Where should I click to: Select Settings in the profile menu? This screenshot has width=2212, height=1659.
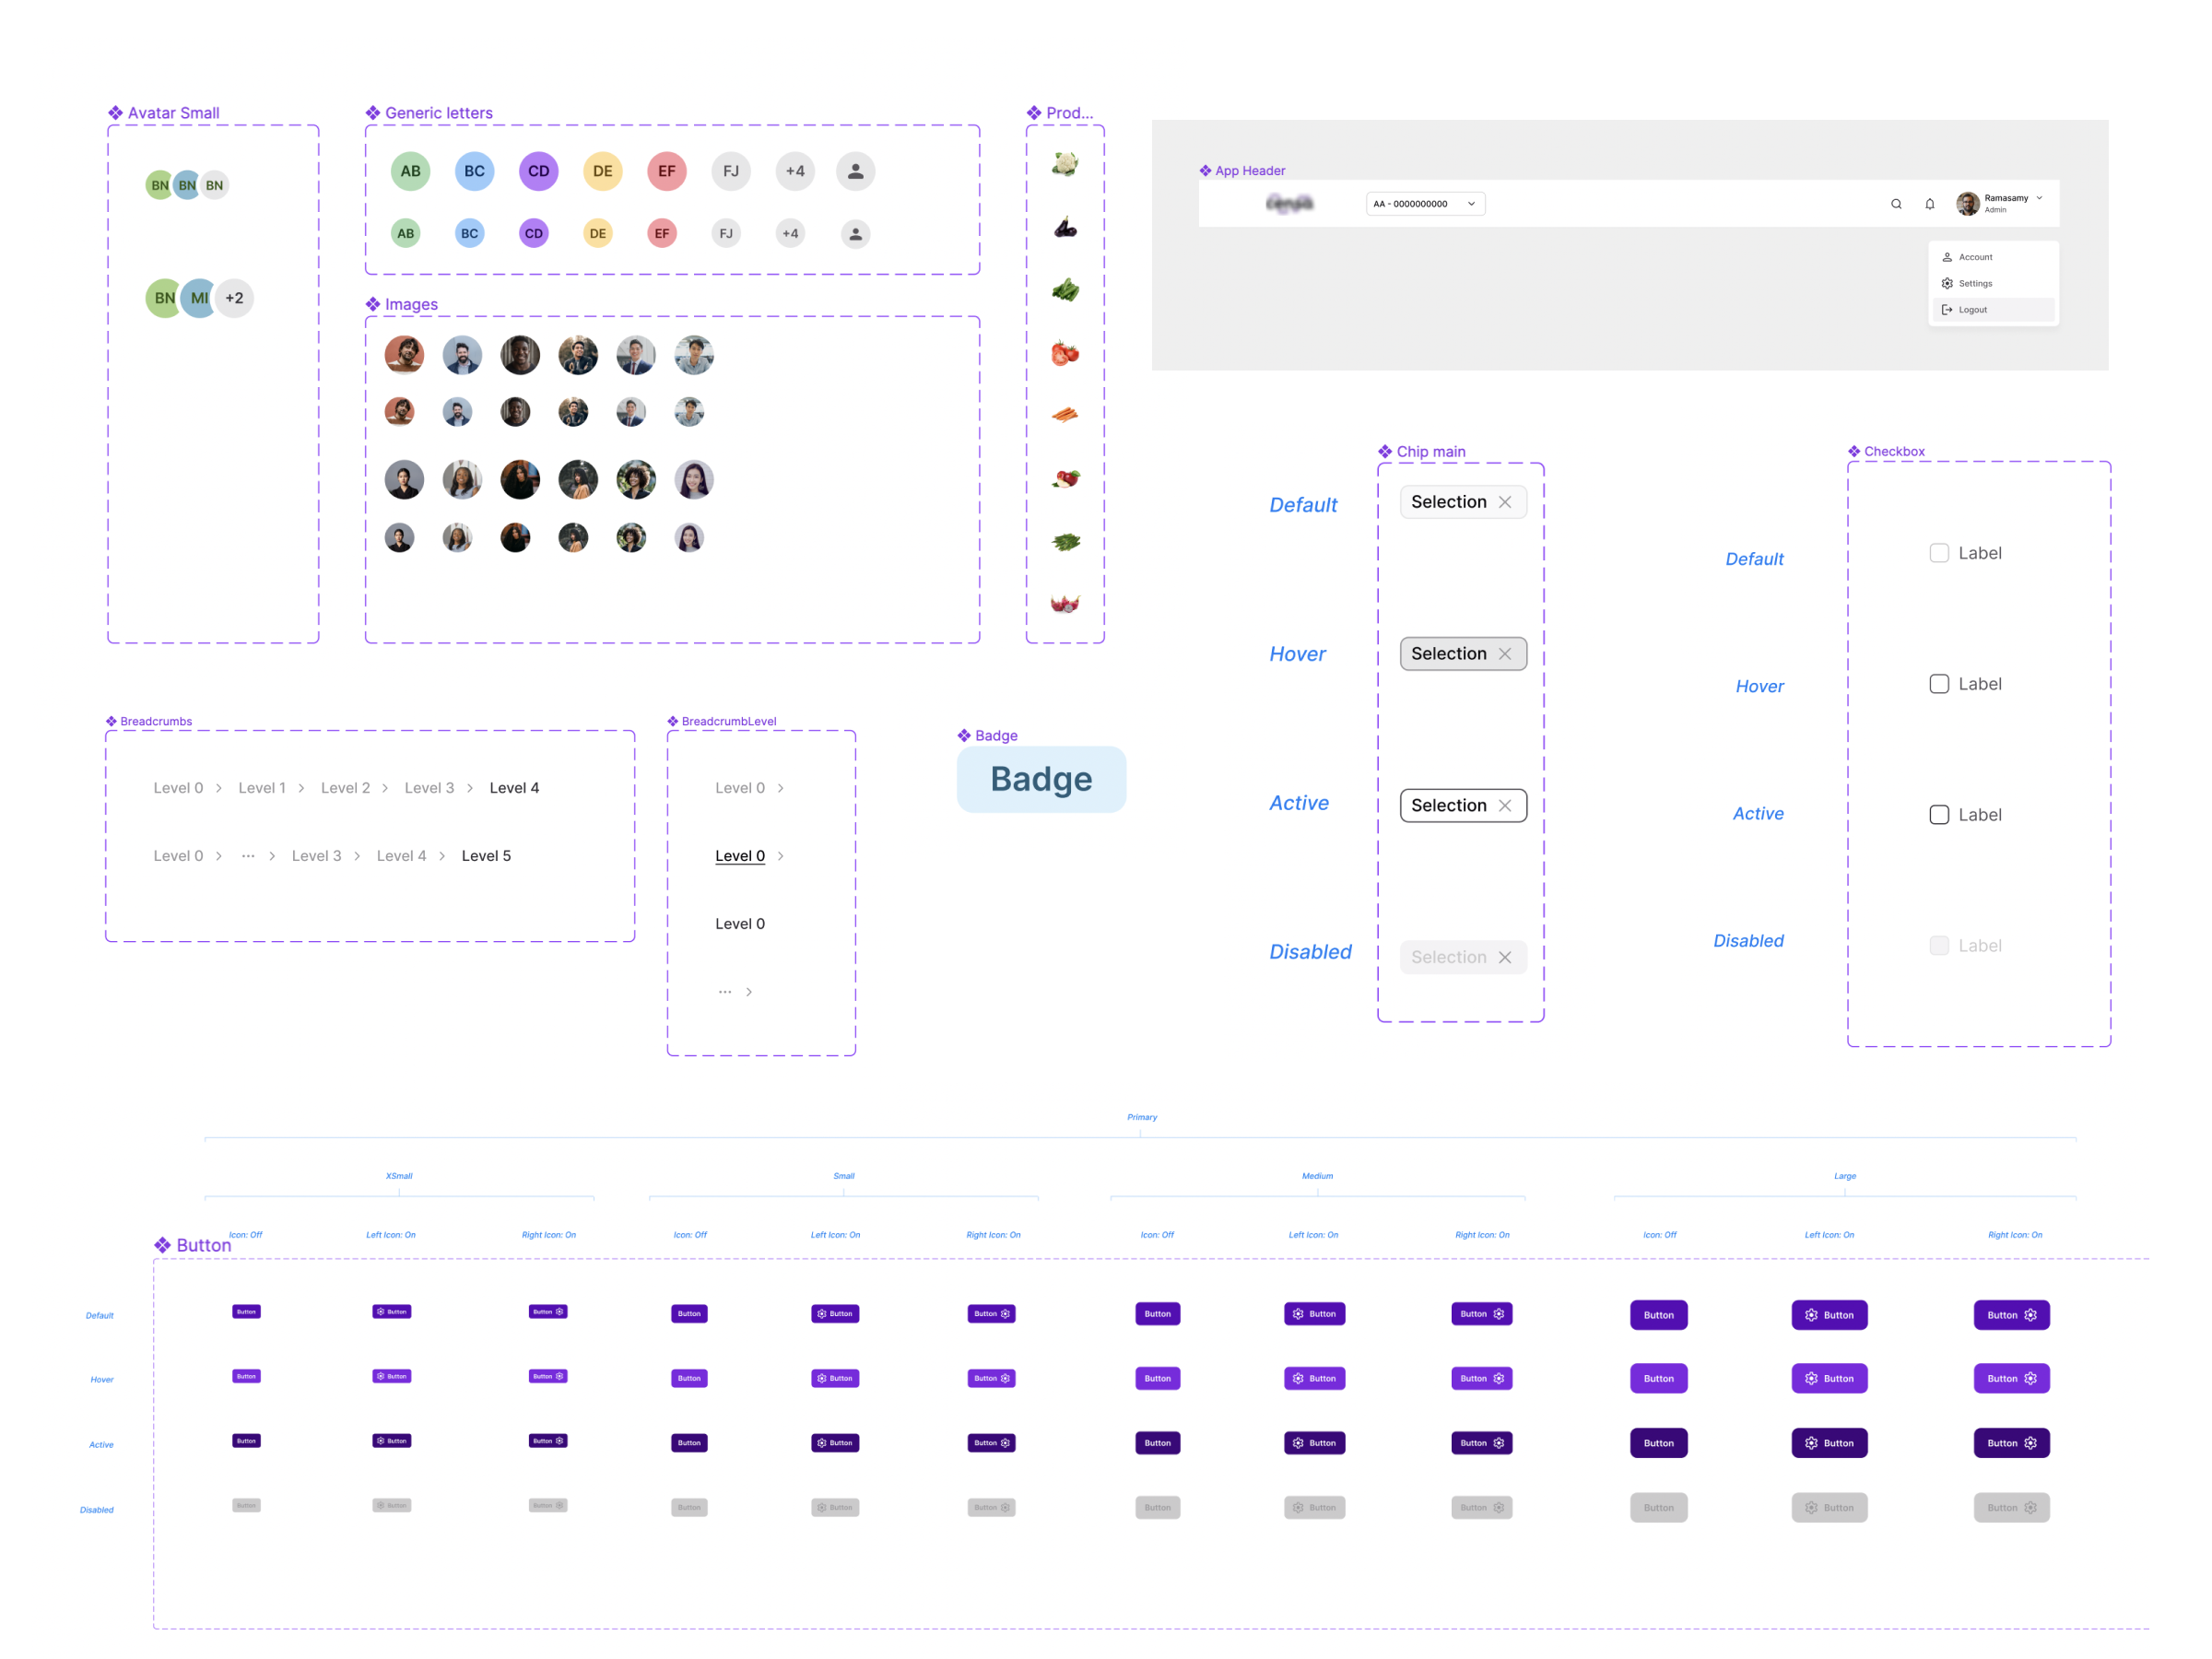coord(1992,284)
